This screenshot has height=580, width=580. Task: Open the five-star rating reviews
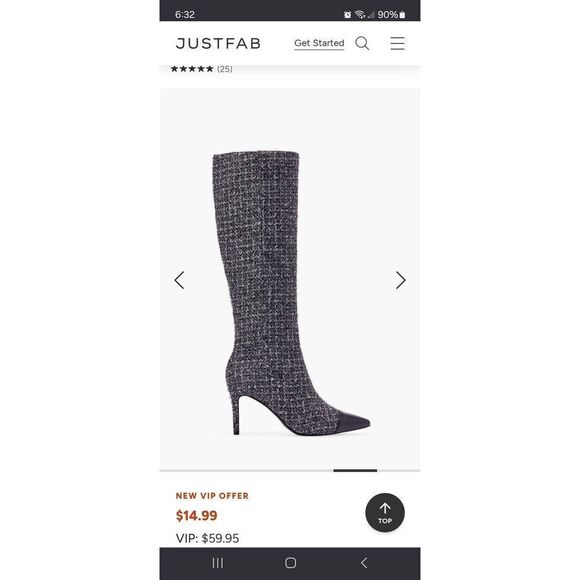point(192,69)
